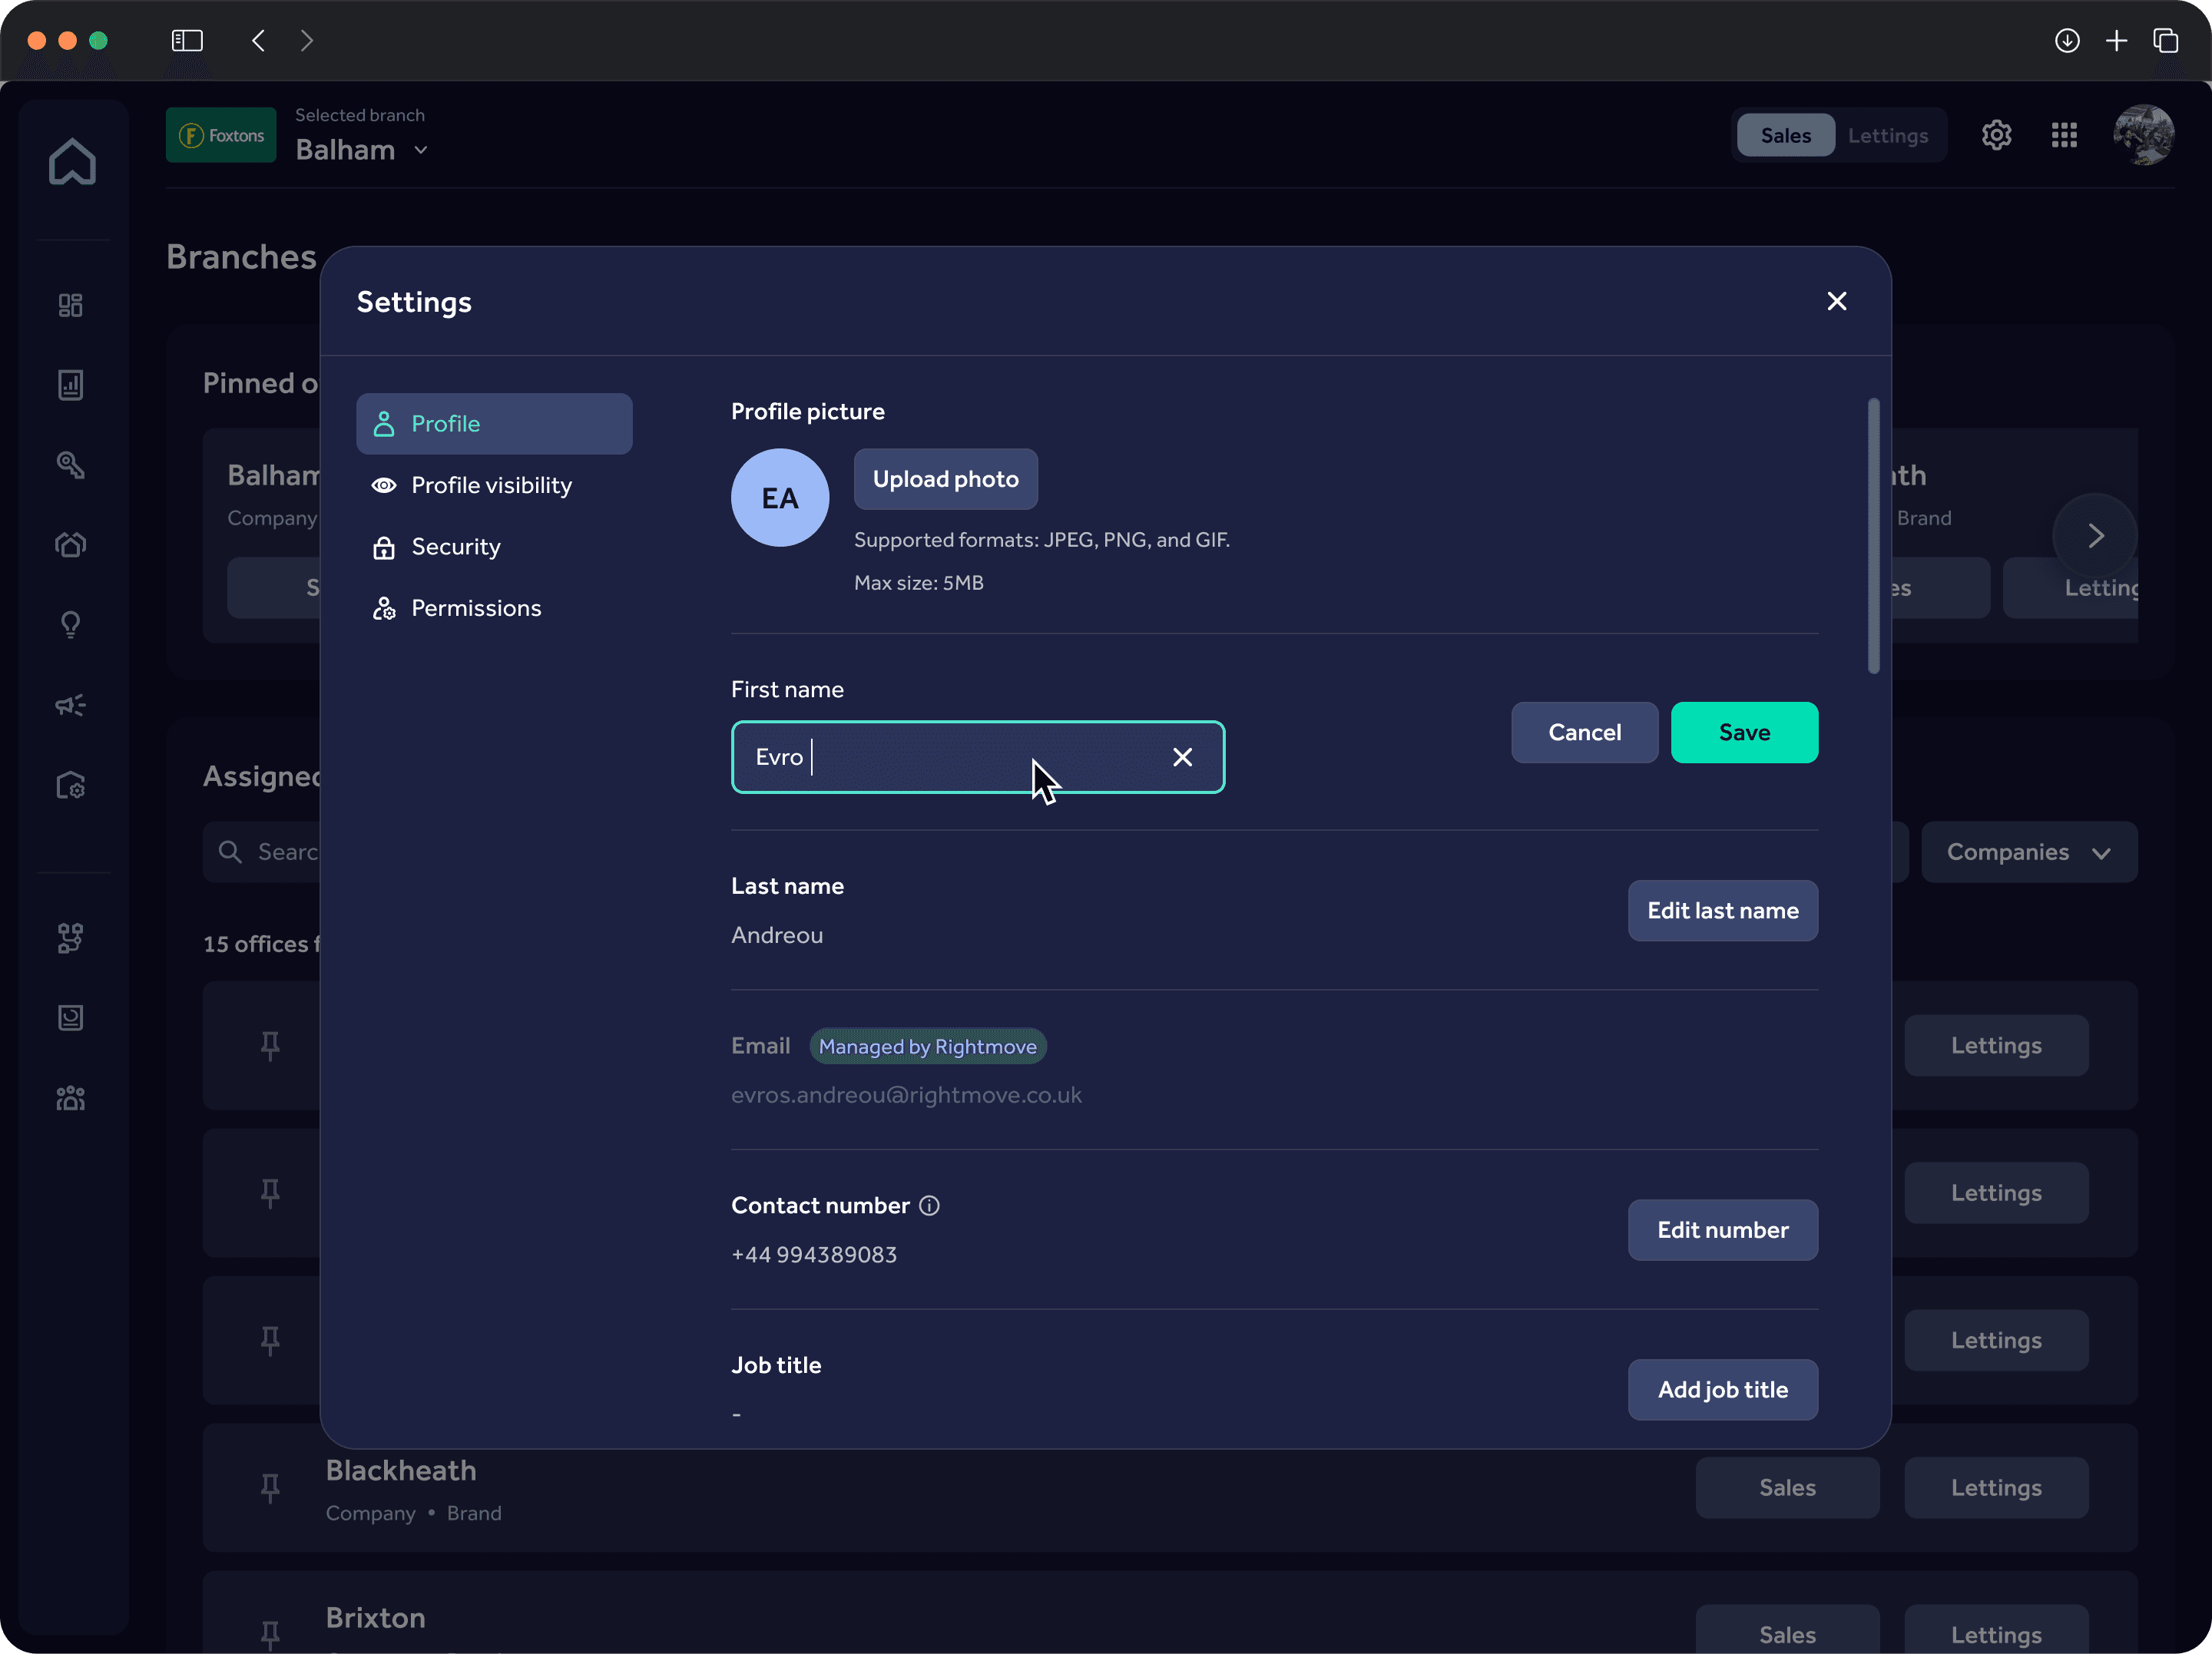Click the team members icon in sidebar
Image resolution: width=2212 pixels, height=1654 pixels.
(x=70, y=1099)
